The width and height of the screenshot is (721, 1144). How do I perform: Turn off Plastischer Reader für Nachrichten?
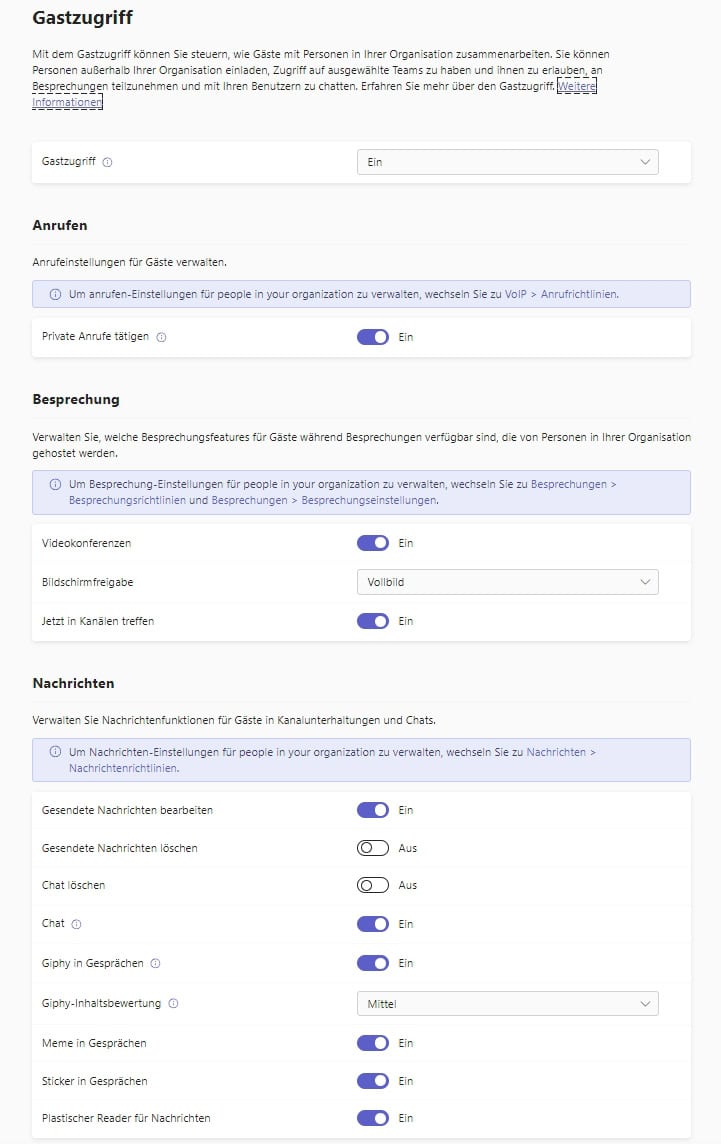pyautogui.click(x=372, y=1118)
